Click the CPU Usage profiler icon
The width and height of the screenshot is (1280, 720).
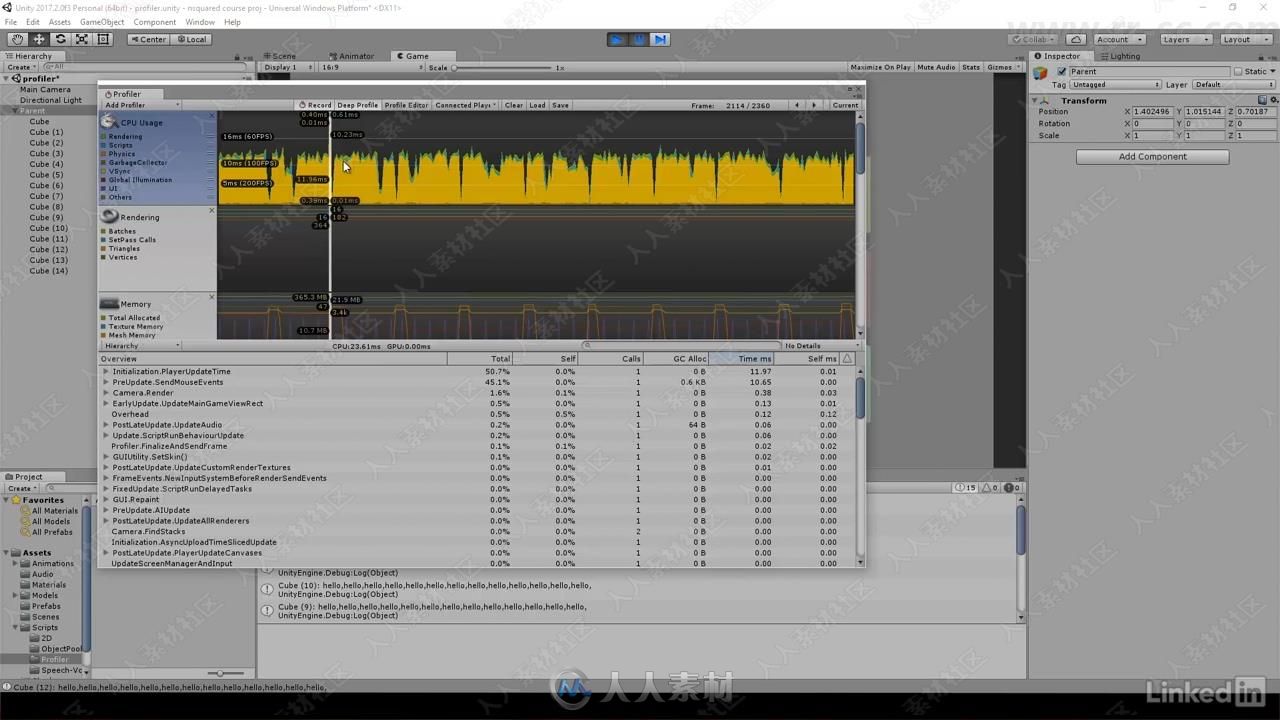point(109,122)
